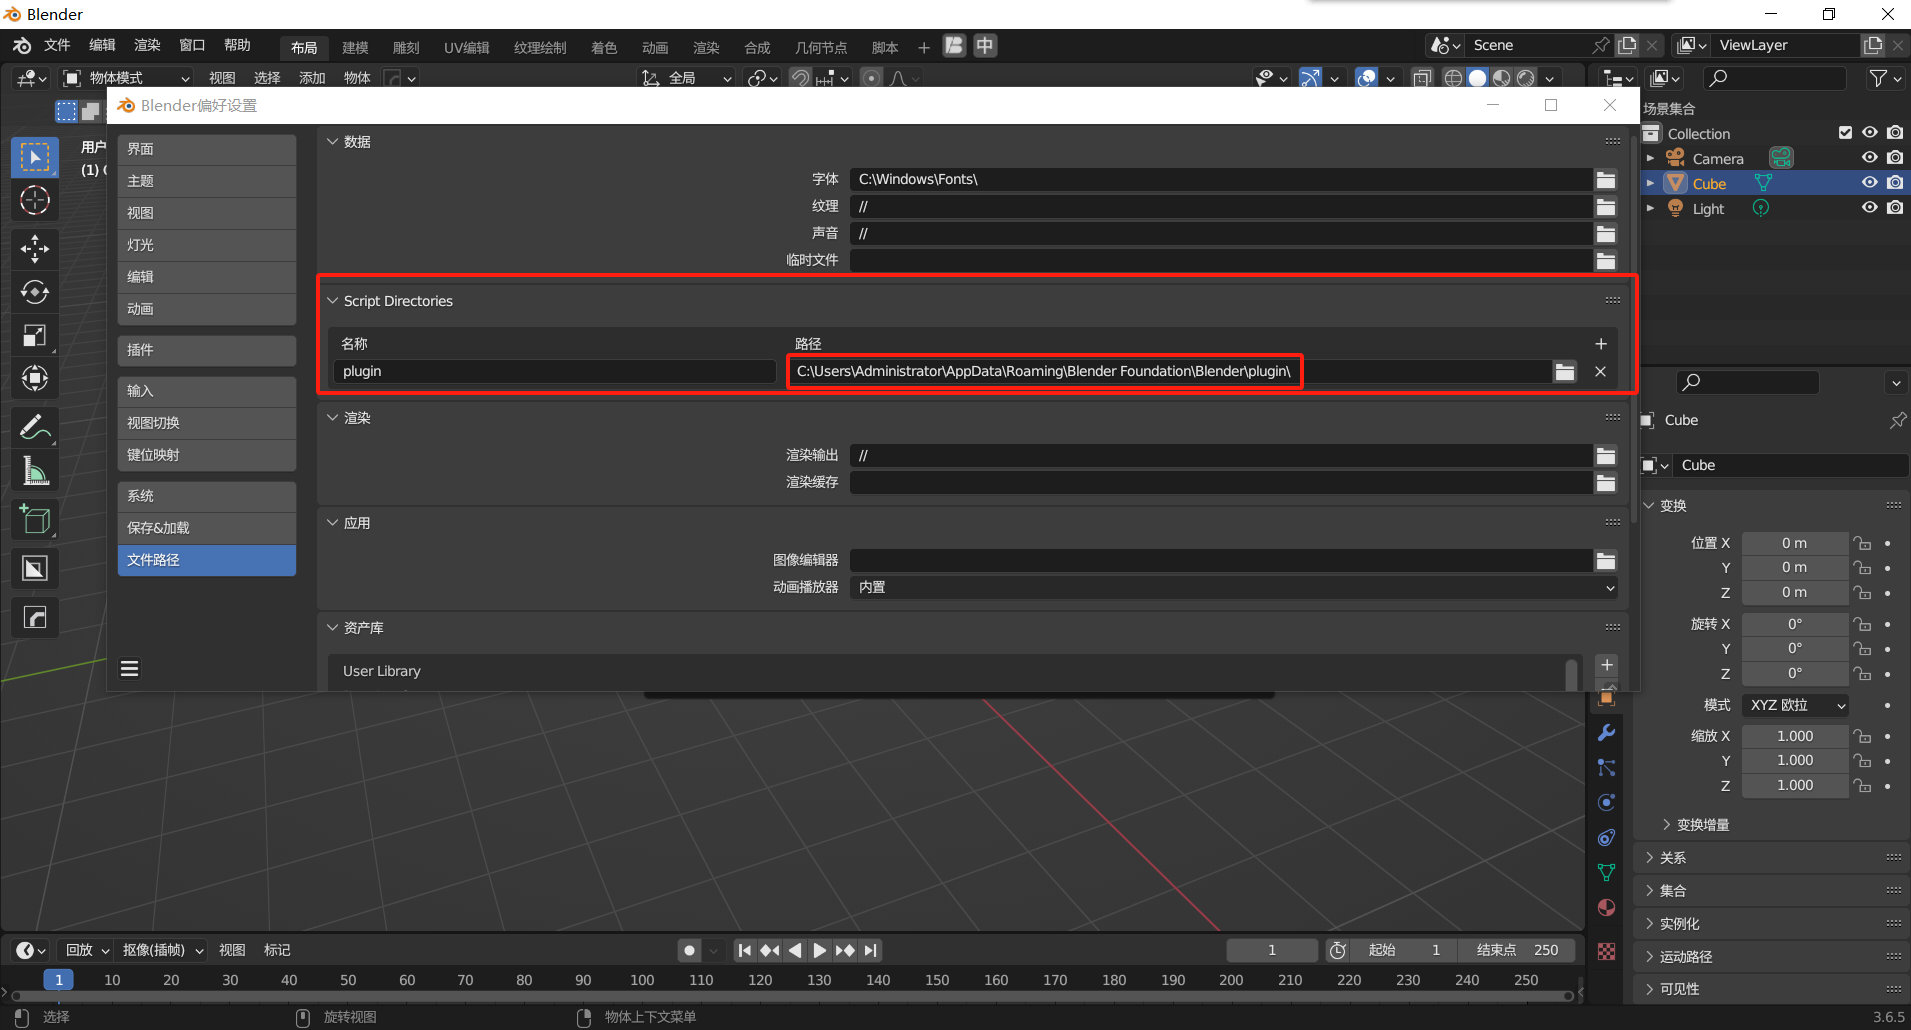Open the 系统 preferences section
Screen dimensions: 1911x1030
207,496
